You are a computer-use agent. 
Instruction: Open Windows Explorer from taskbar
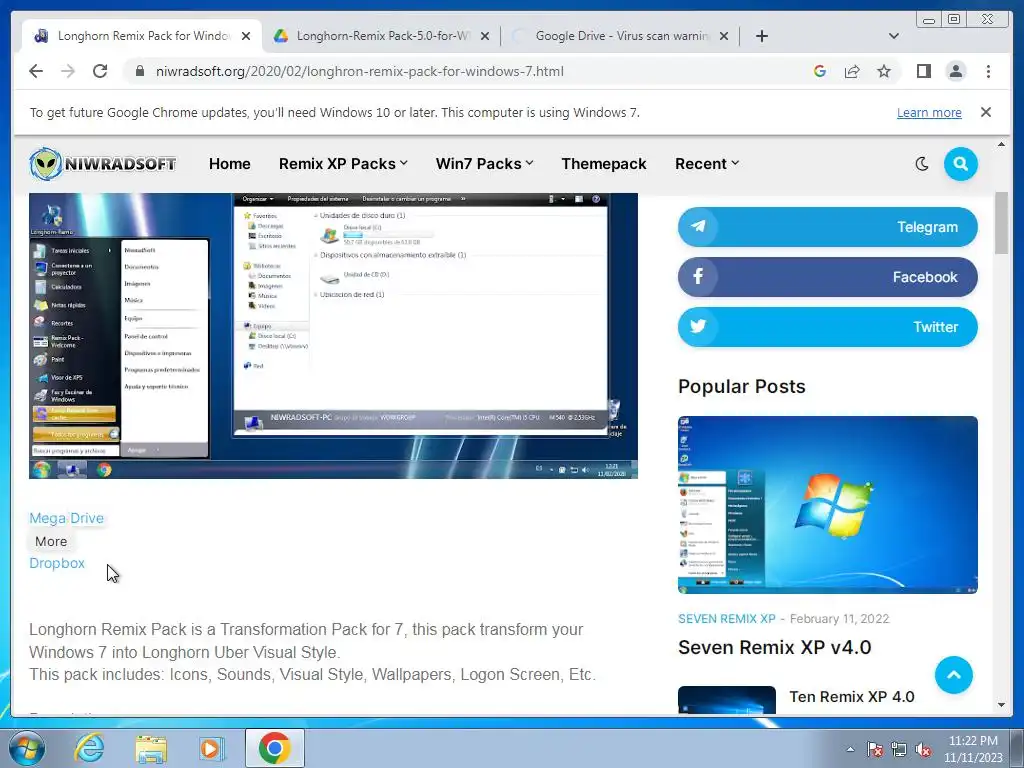151,748
